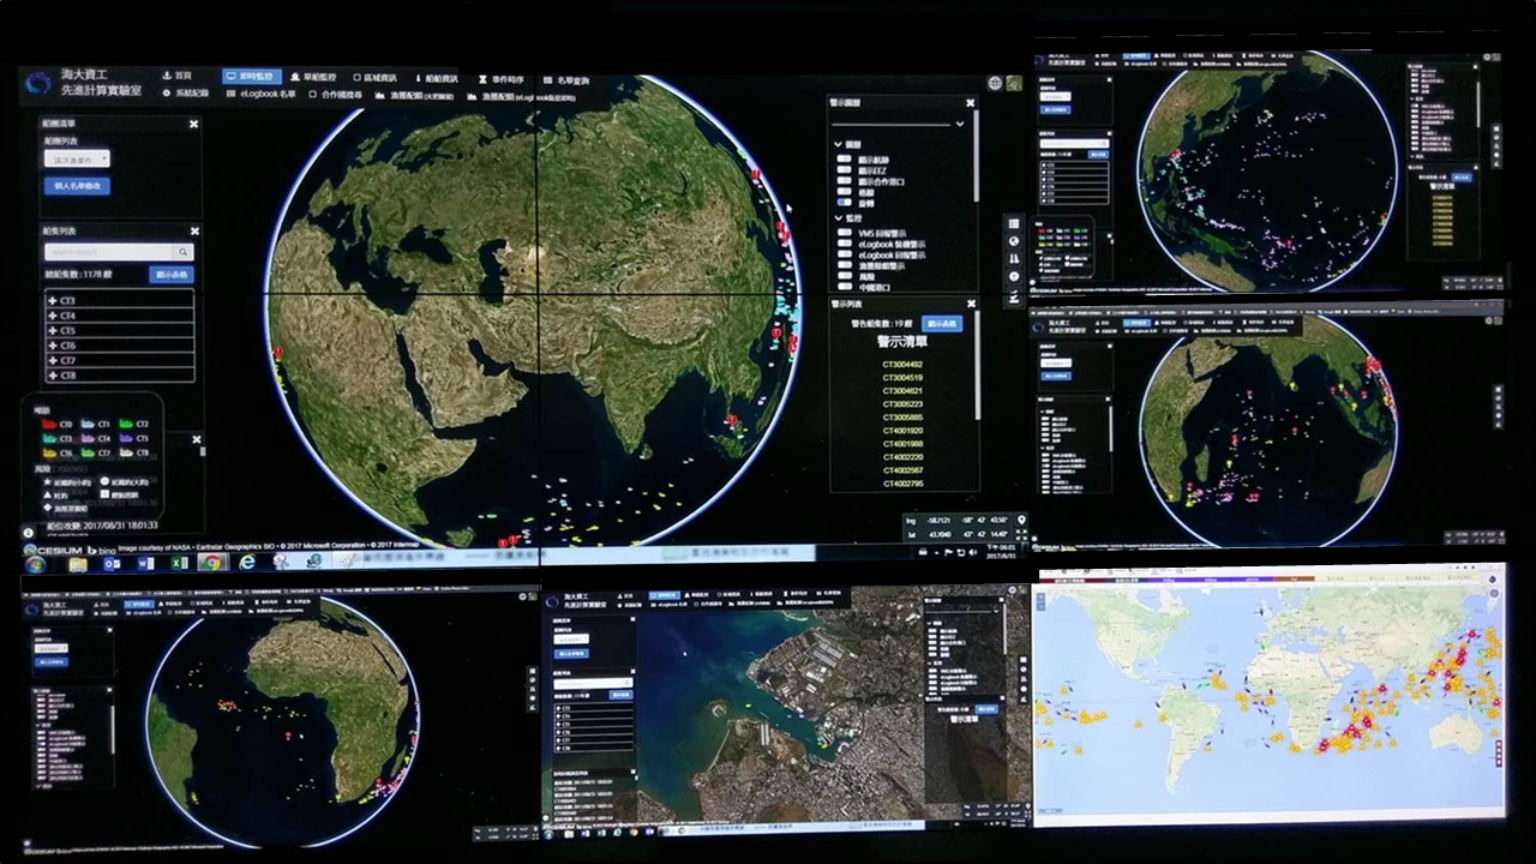
Task: Click the search magnifier in the ship list
Action: 183,252
